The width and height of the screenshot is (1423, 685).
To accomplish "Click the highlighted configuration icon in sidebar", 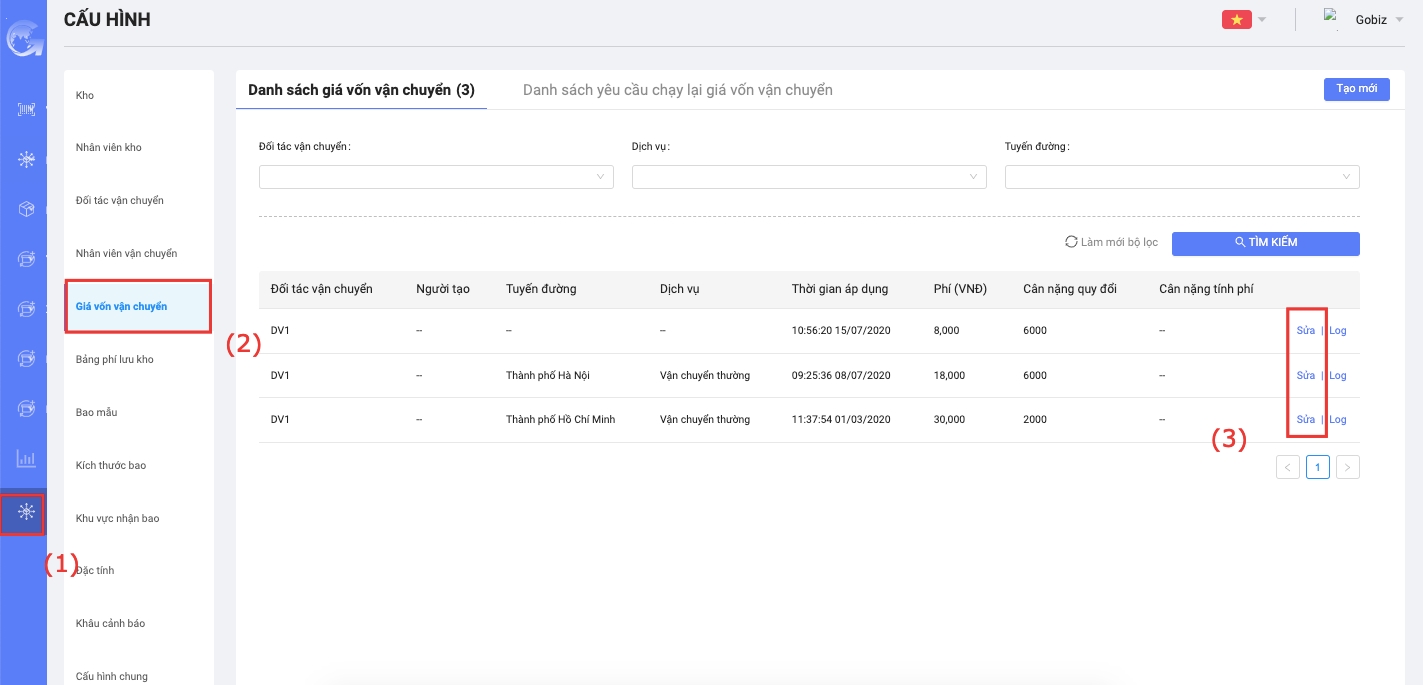I will click(26, 513).
